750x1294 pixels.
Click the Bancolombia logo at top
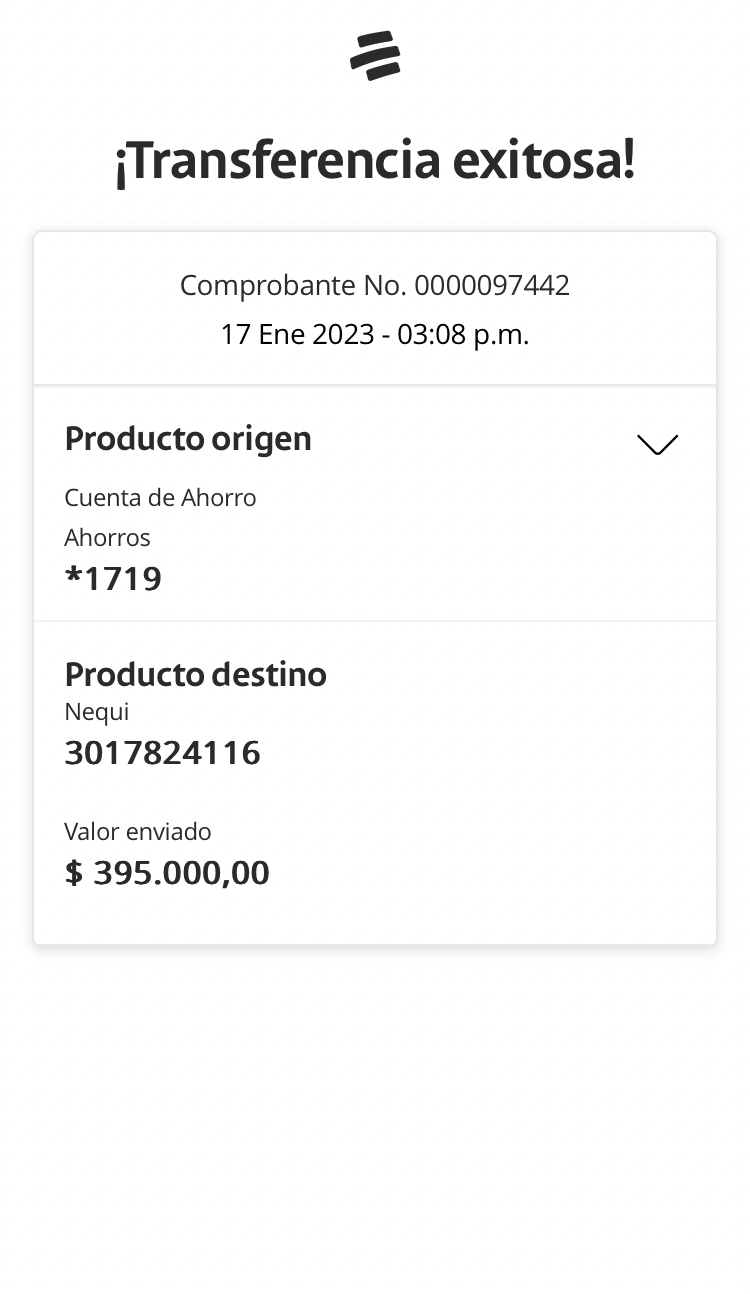[375, 55]
